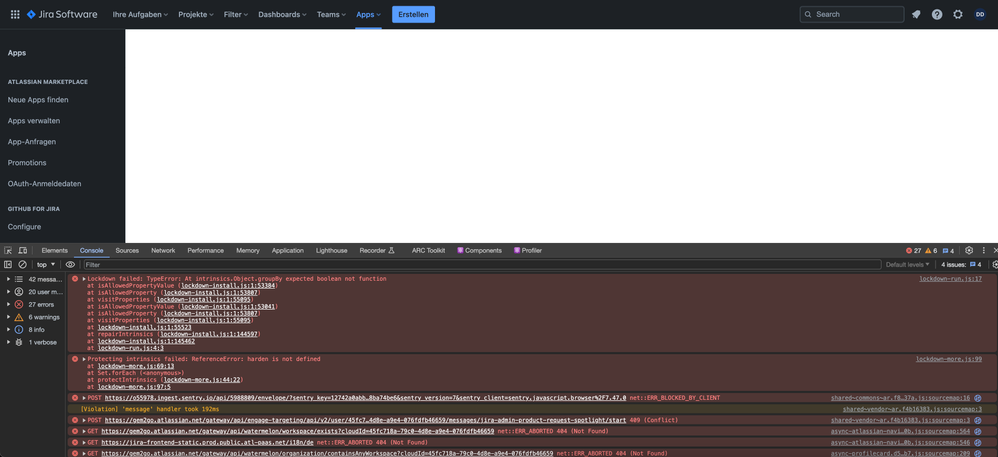Switch to the Application tab
Screen dimensions: 998x457
point(288,251)
